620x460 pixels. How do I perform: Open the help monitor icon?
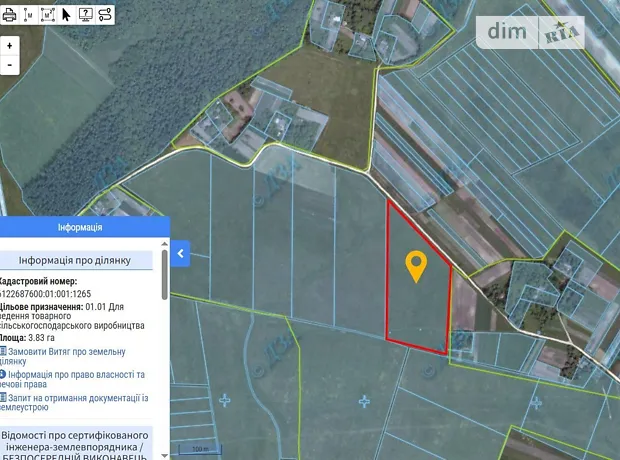pyautogui.click(x=85, y=14)
